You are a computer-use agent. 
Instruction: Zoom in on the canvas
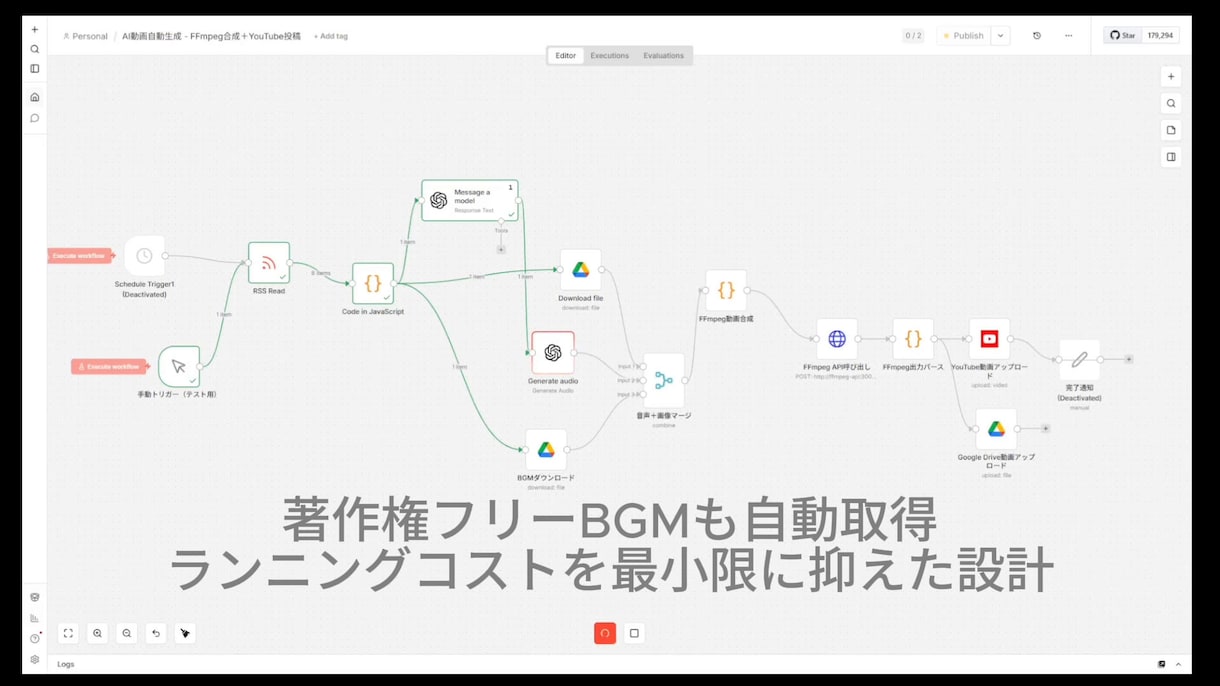(97, 633)
